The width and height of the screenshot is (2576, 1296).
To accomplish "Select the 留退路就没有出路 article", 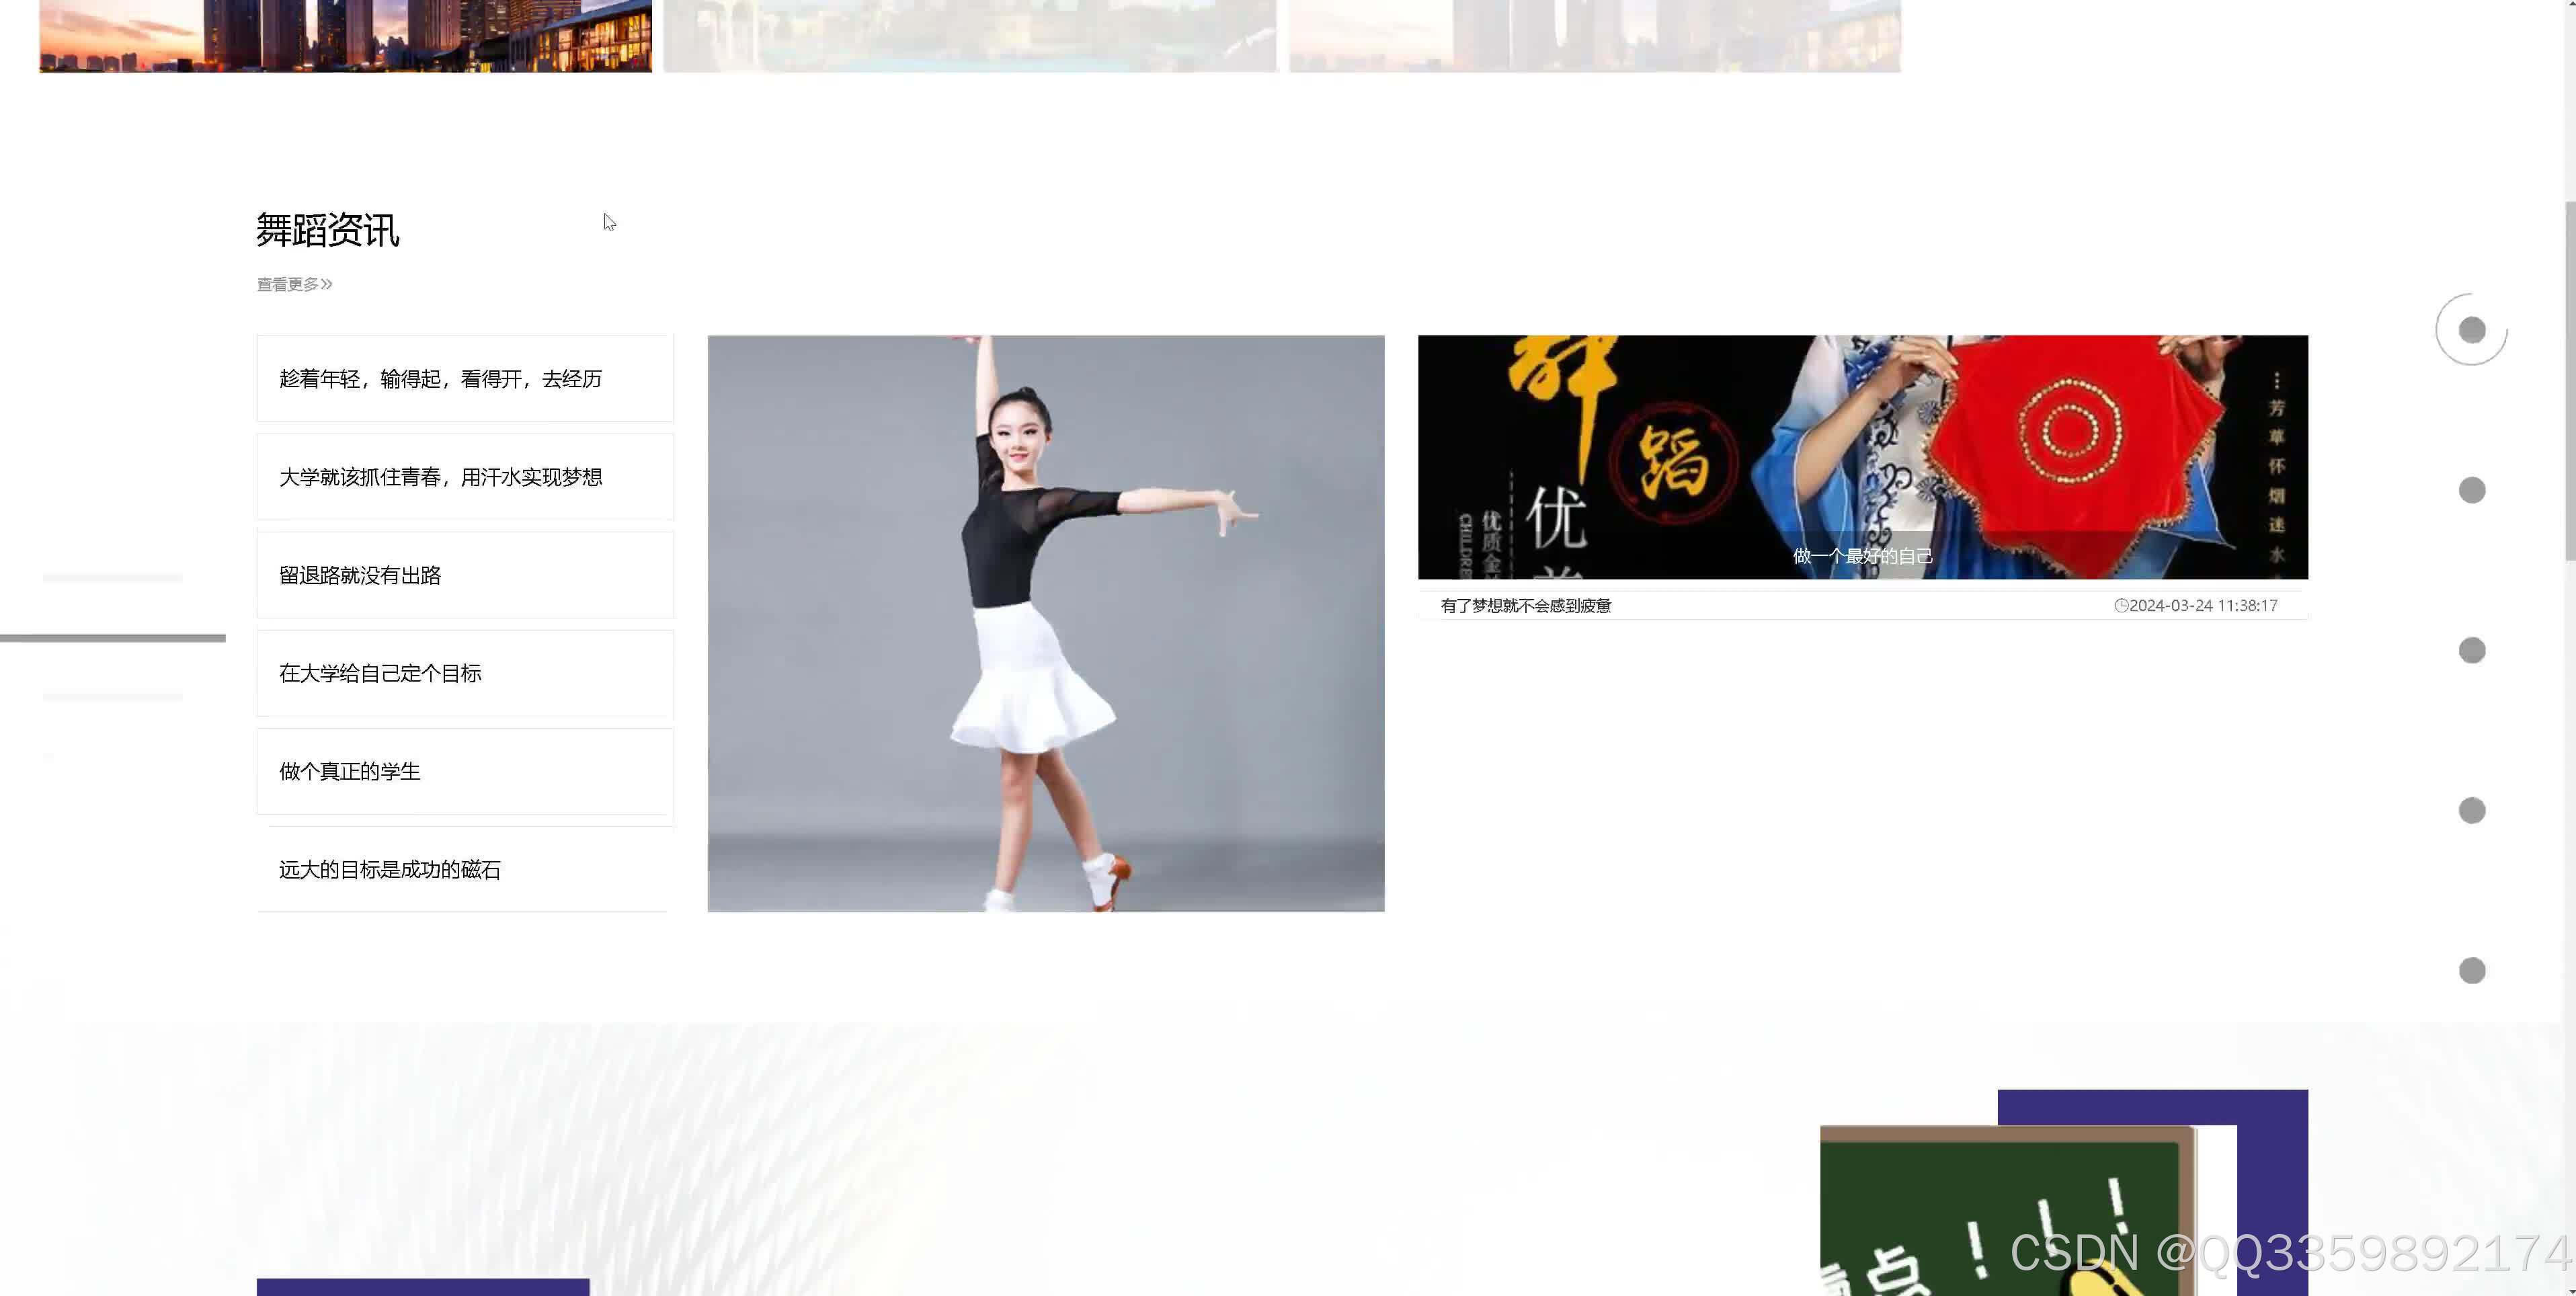I will (360, 575).
